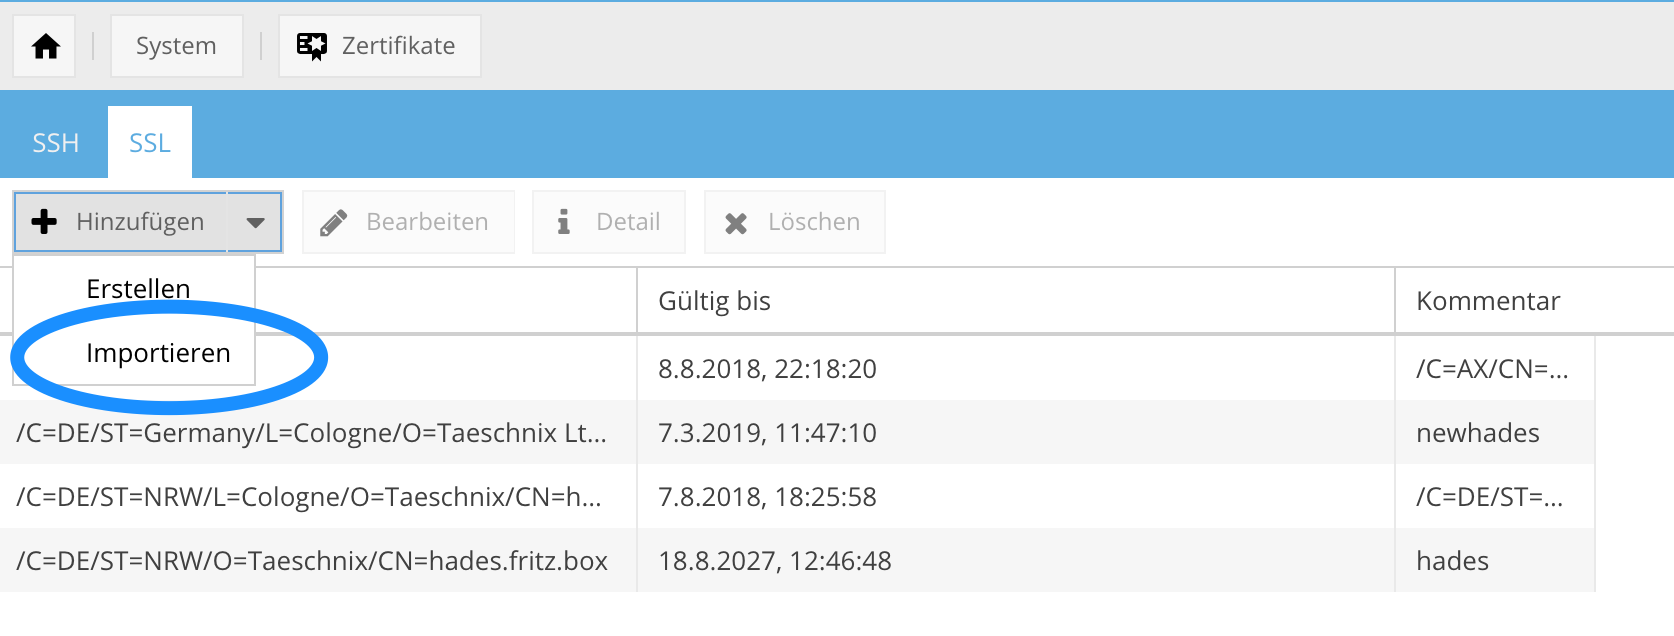Click the System breadcrumb item
Image resolution: width=1674 pixels, height=636 pixels.
coord(176,45)
